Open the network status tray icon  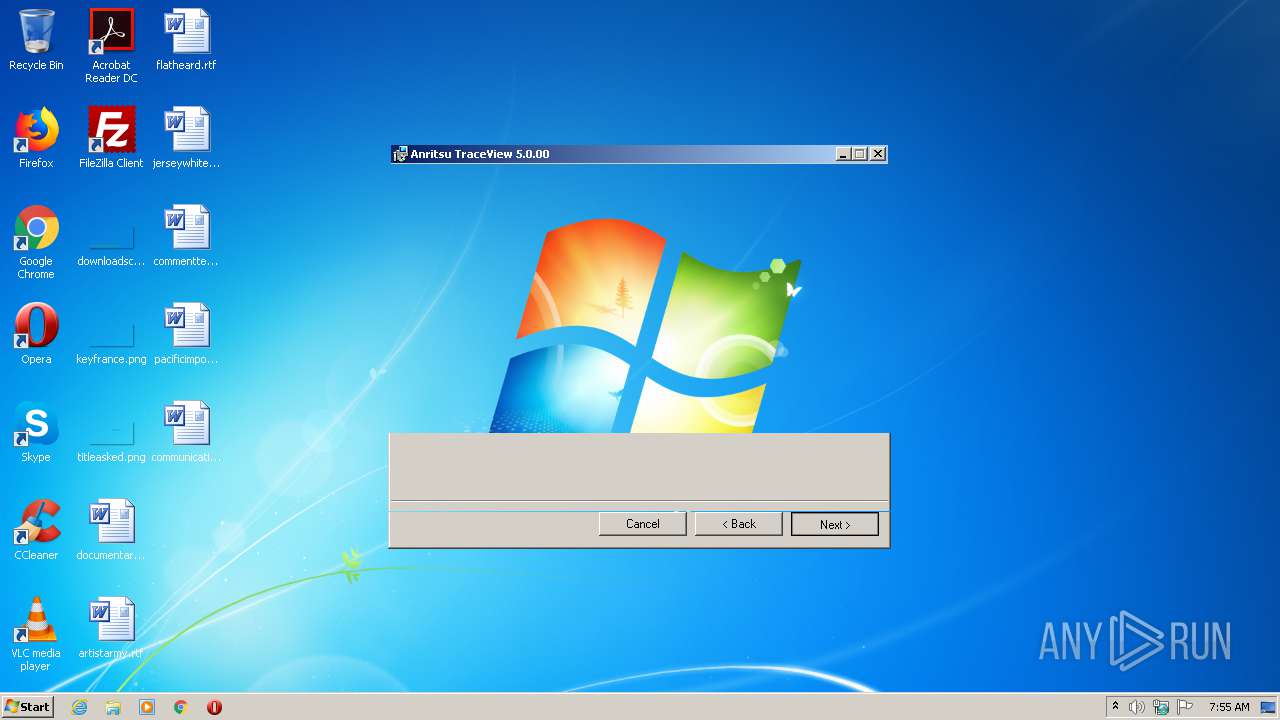tap(1161, 707)
